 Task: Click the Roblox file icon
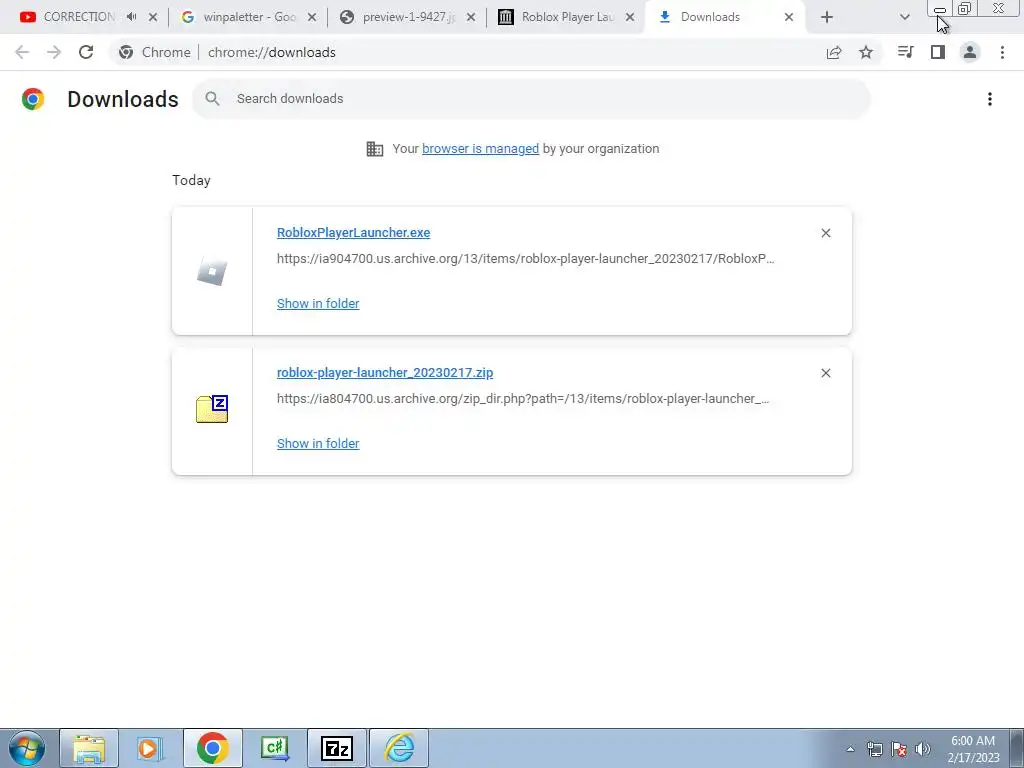[212, 271]
